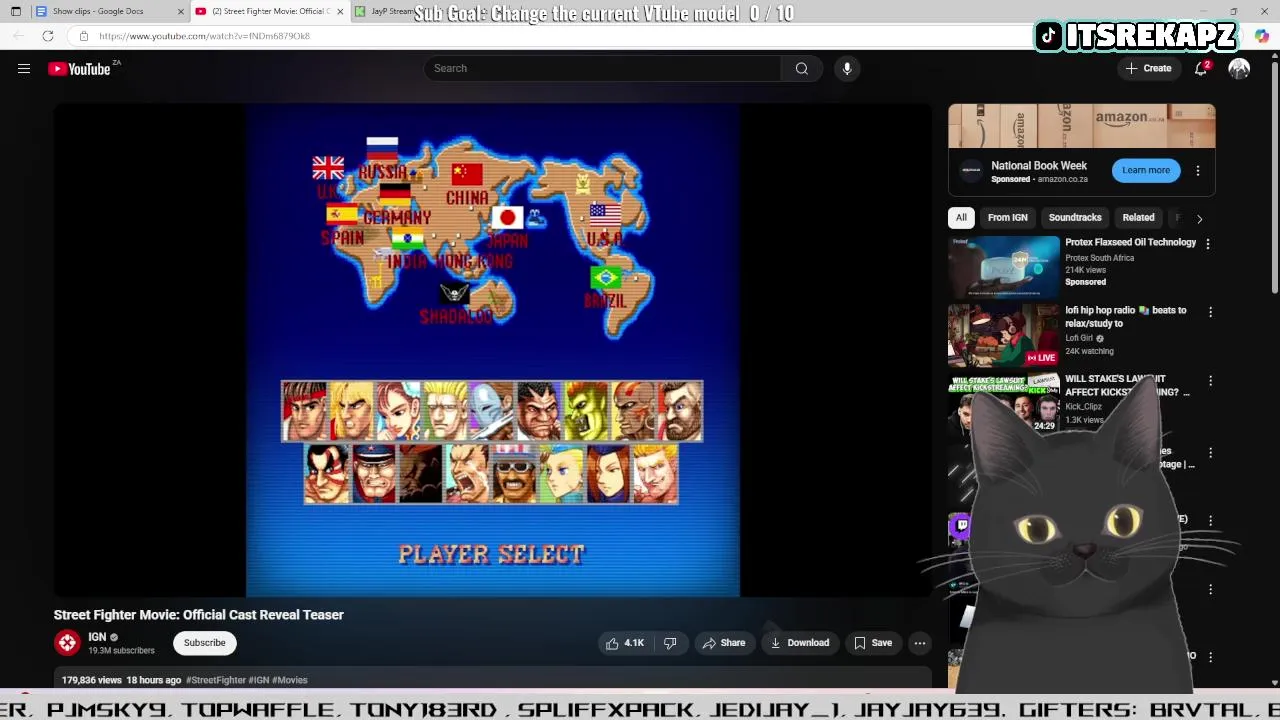Open the IGN channel name link
The image size is (1280, 720).
(97, 637)
